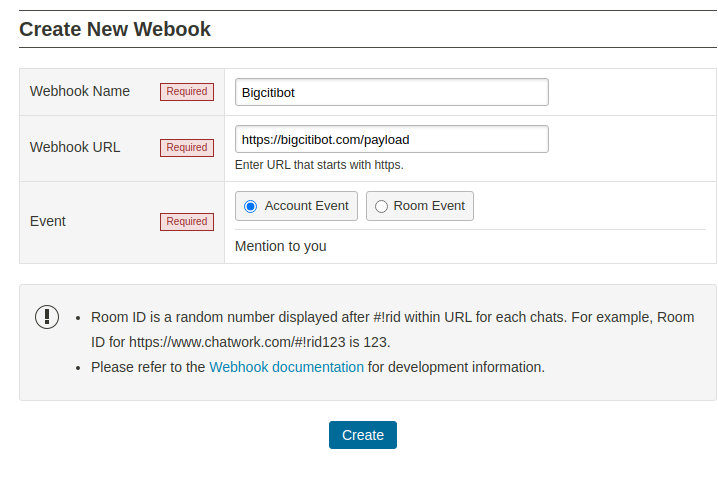
Task: Click the Required badge in the Event row
Action: (x=186, y=222)
